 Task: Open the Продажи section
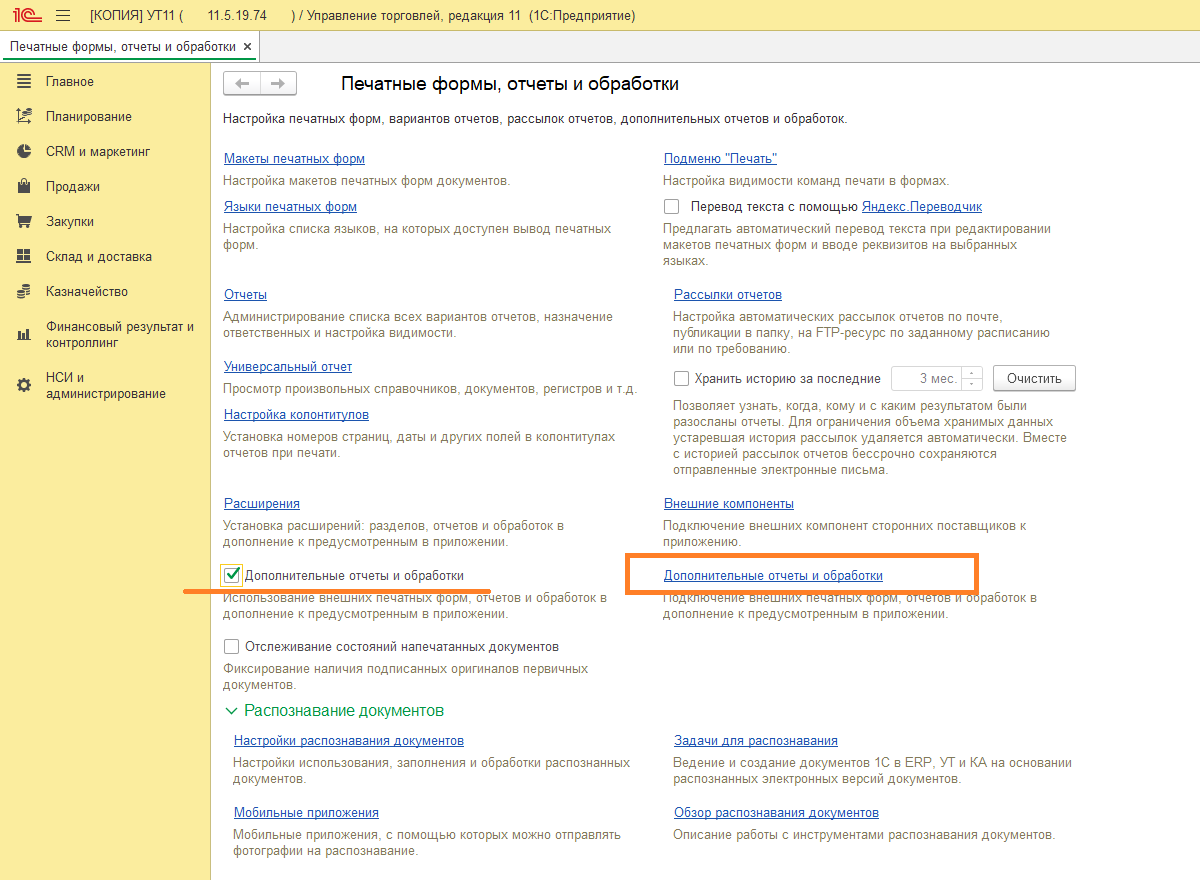(73, 187)
